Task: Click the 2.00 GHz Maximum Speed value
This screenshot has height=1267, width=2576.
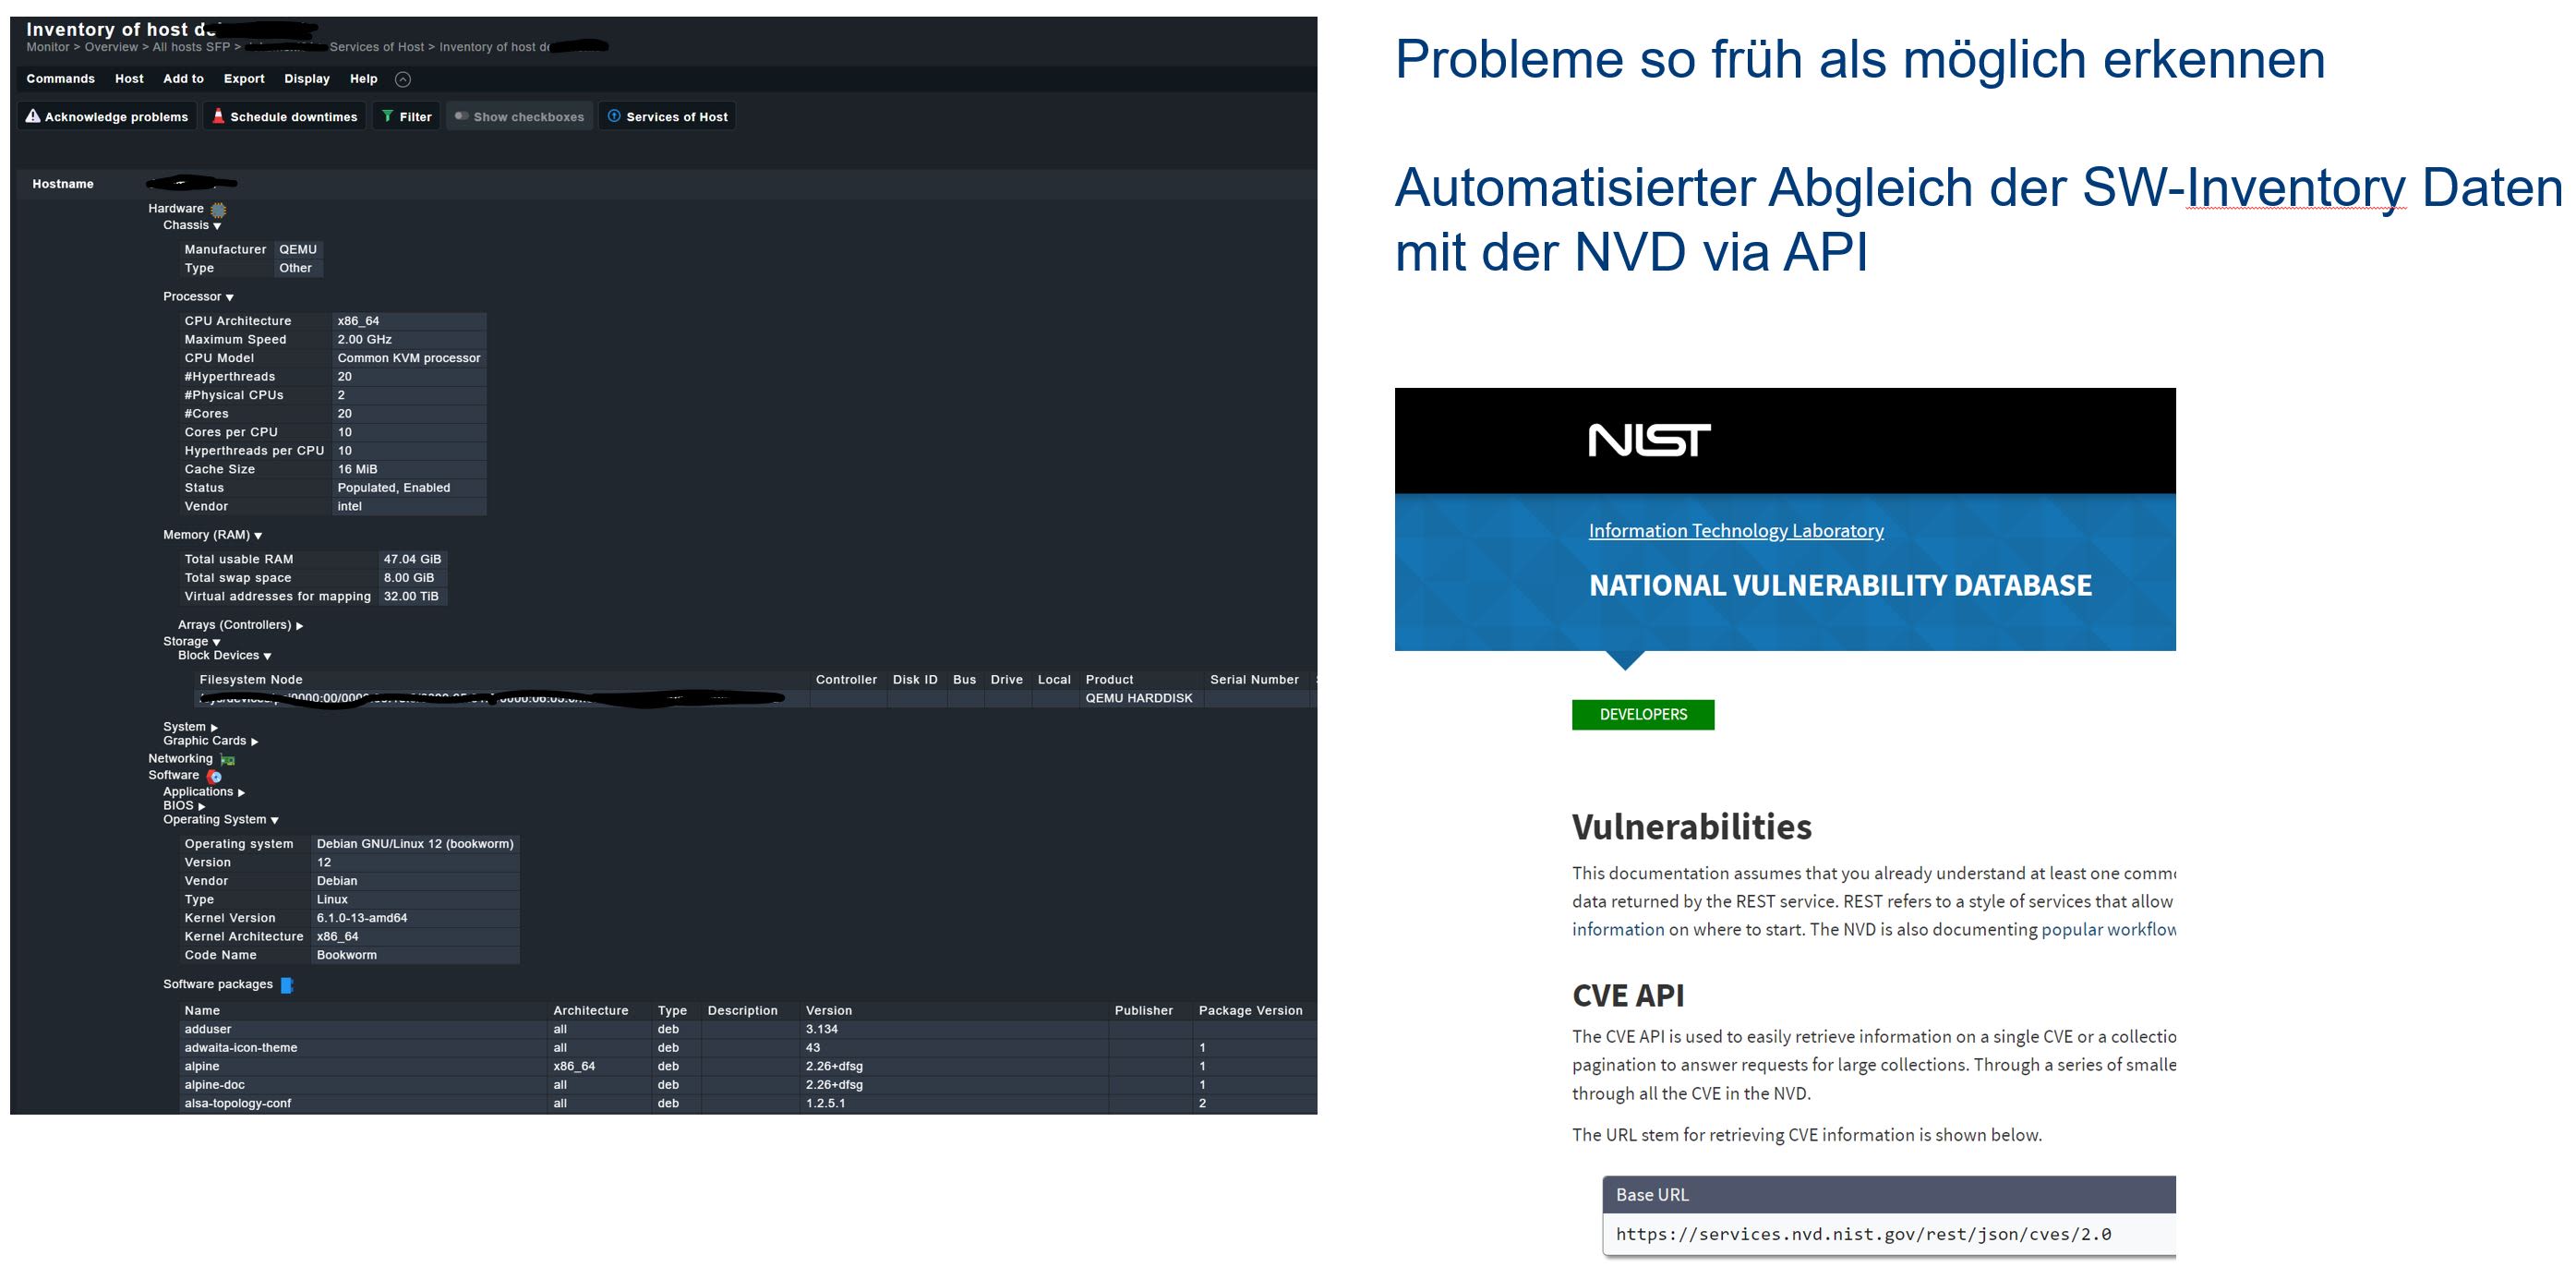Action: pos(364,340)
